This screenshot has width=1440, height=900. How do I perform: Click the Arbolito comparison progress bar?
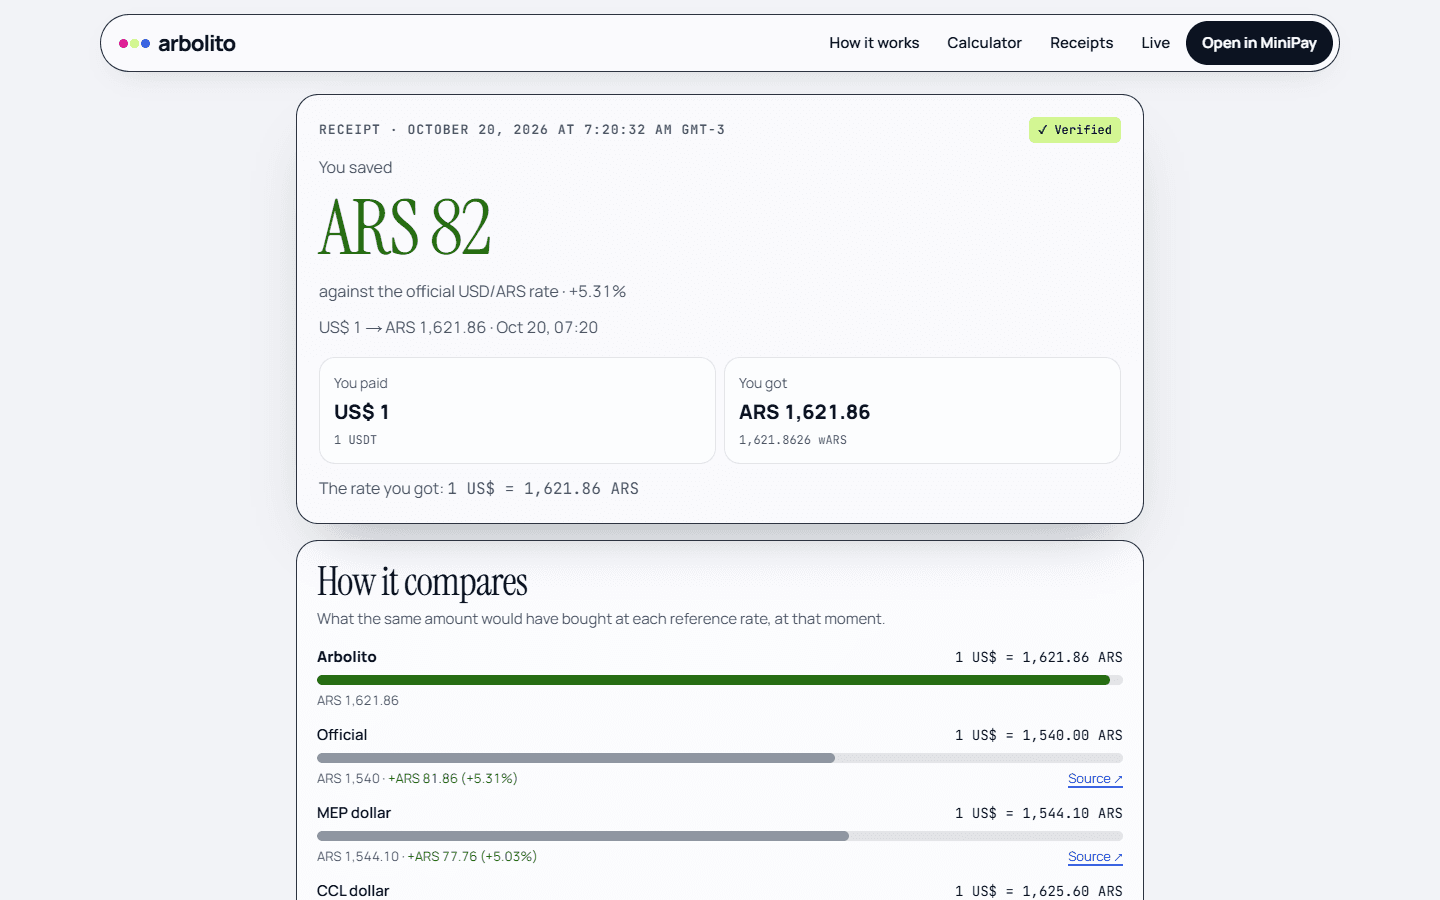coord(720,680)
